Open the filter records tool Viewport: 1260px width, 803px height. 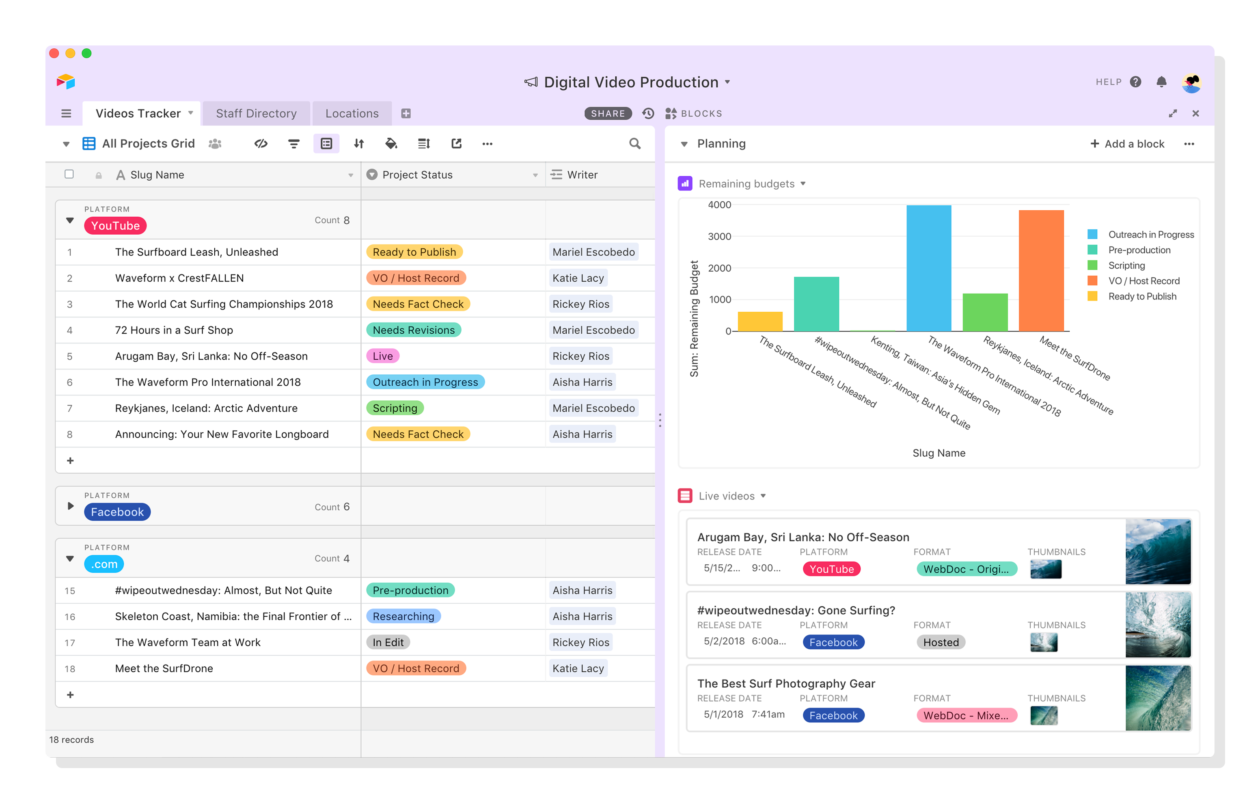294,144
